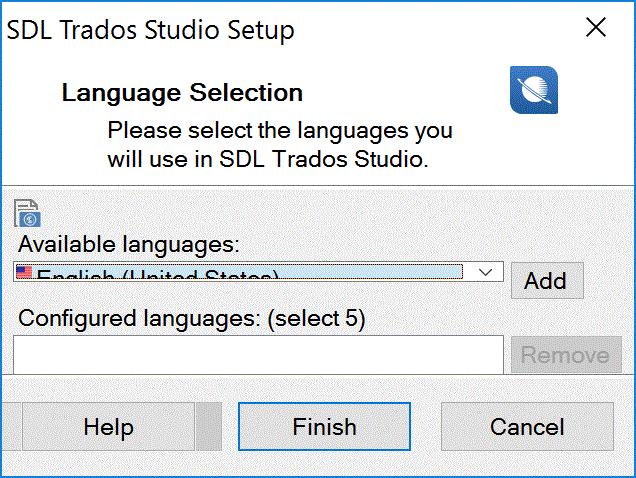Image resolution: width=636 pixels, height=478 pixels.
Task: Close the SDL Trados Studio Setup dialog
Action: tap(596, 27)
